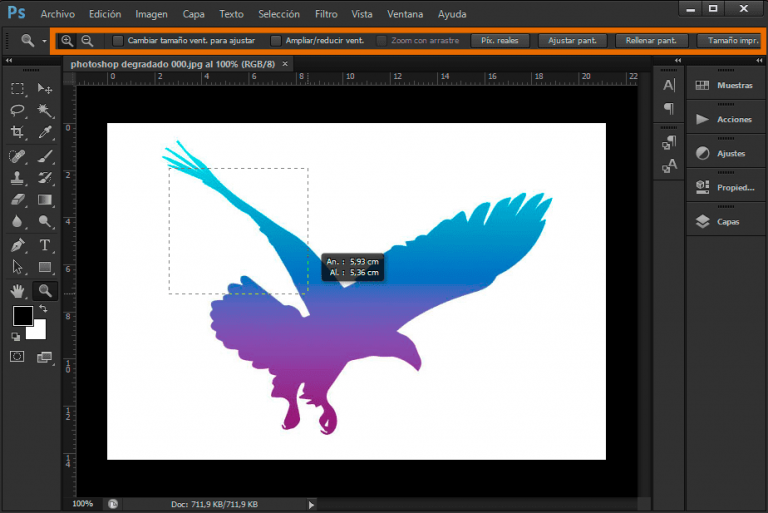
Task: Open the Ayuda menu
Action: point(452,14)
